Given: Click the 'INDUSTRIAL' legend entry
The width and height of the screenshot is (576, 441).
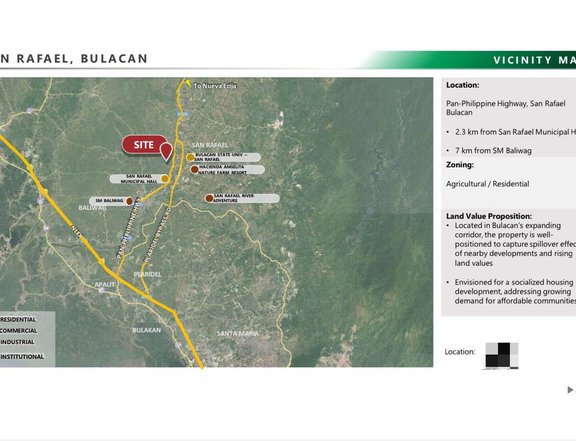Looking at the screenshot, I should tap(17, 342).
